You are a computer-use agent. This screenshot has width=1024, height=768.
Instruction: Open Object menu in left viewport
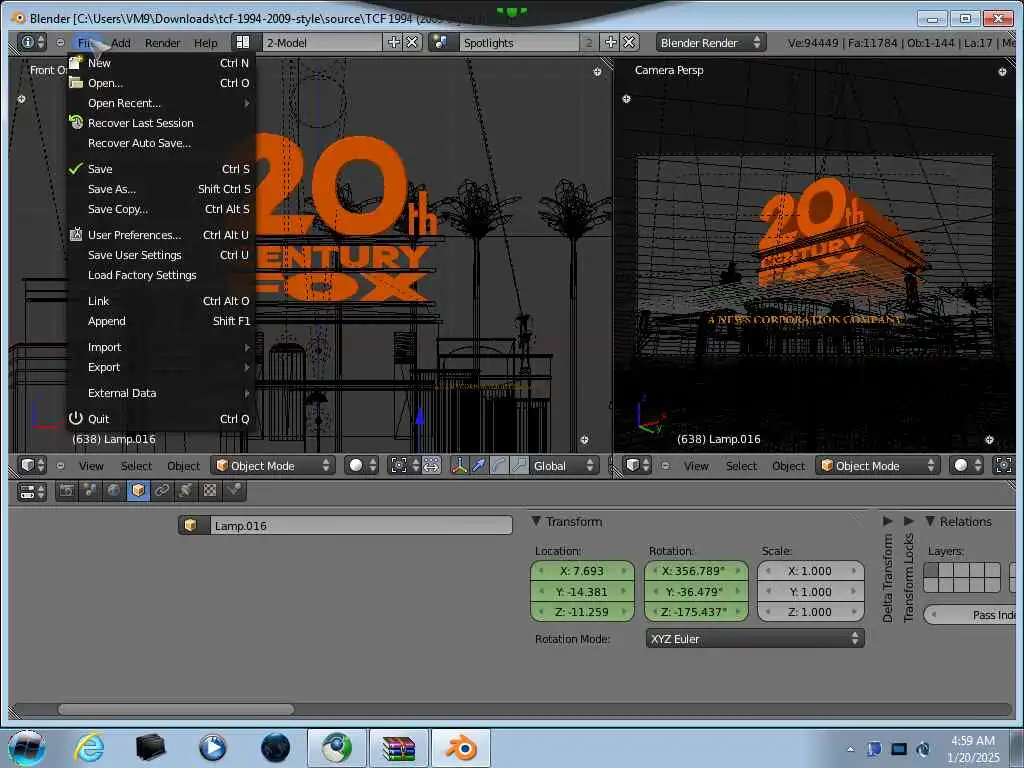point(184,466)
